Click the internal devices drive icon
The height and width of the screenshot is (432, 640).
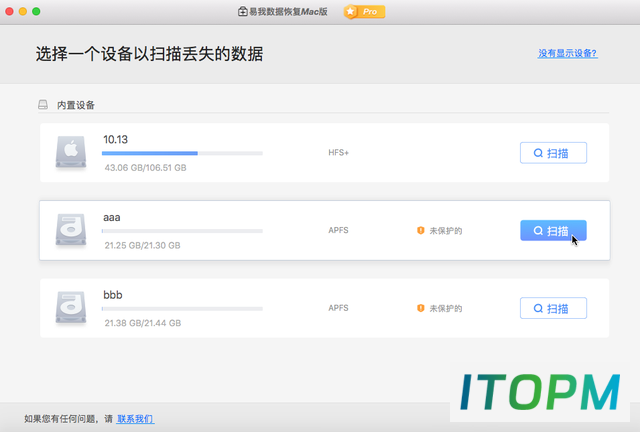pos(43,105)
